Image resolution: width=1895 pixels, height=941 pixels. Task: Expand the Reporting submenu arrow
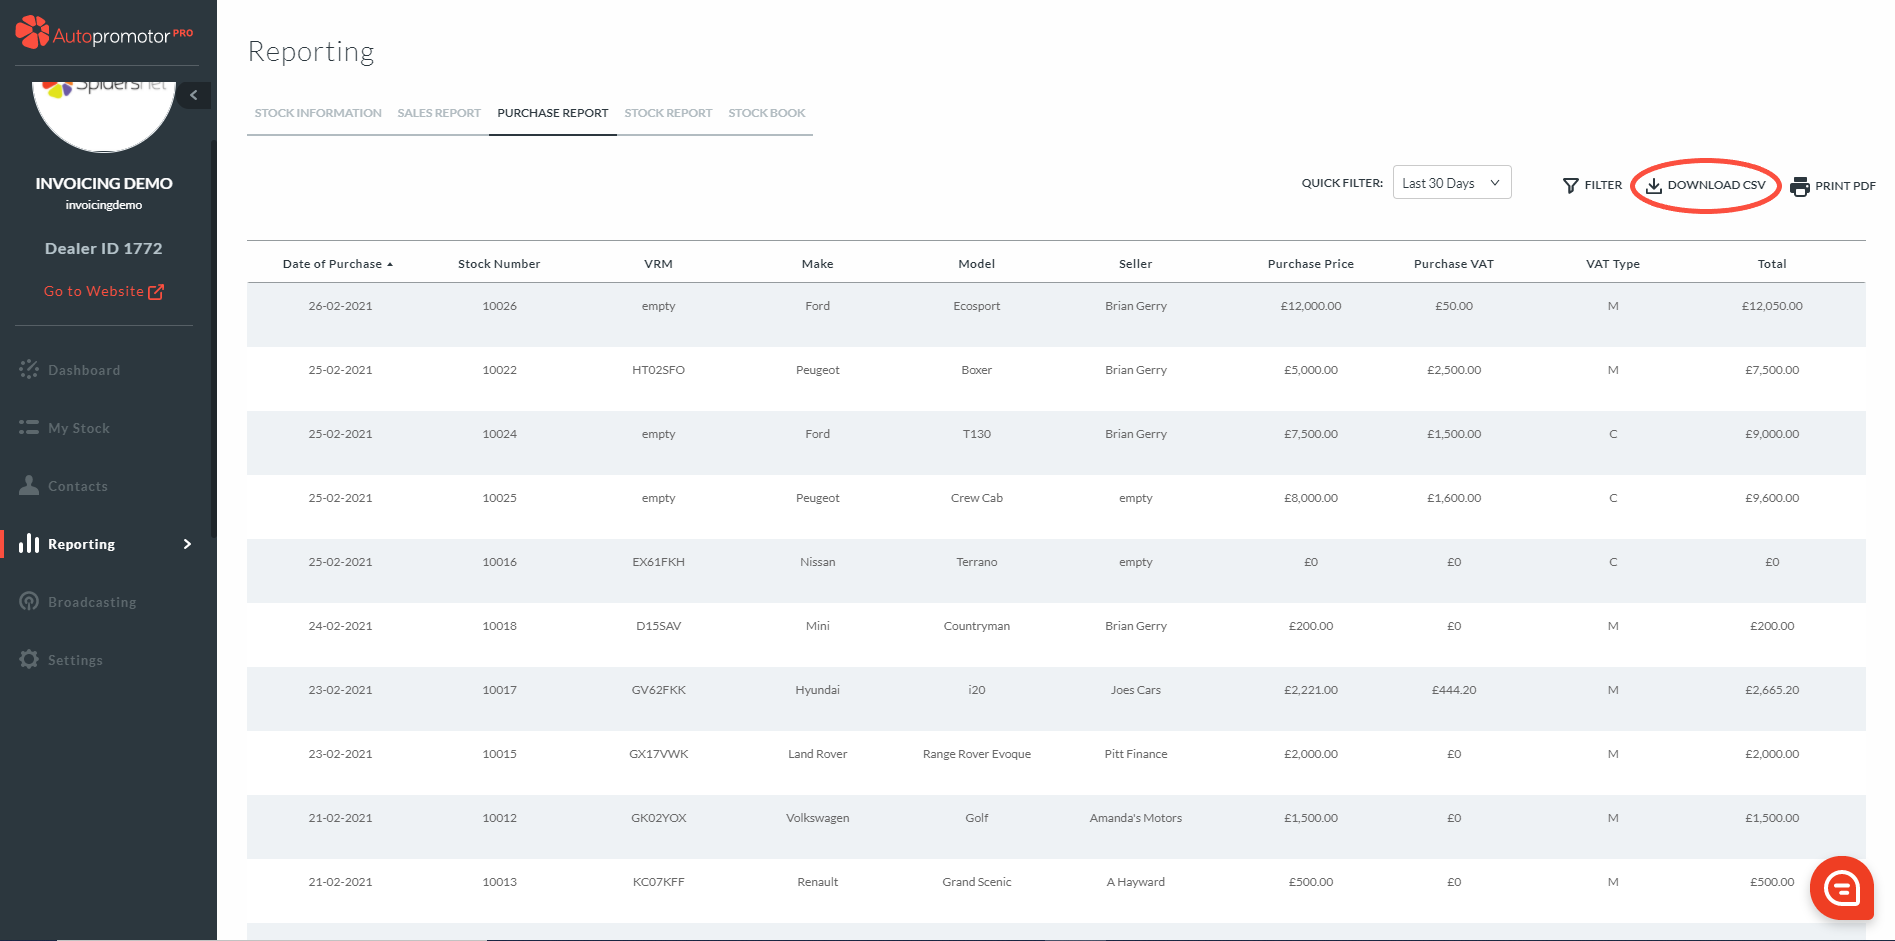click(x=187, y=544)
